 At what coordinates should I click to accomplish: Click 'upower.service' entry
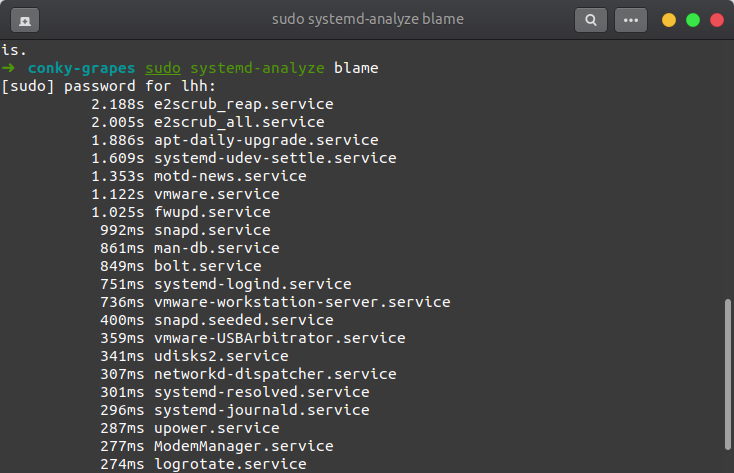217,428
